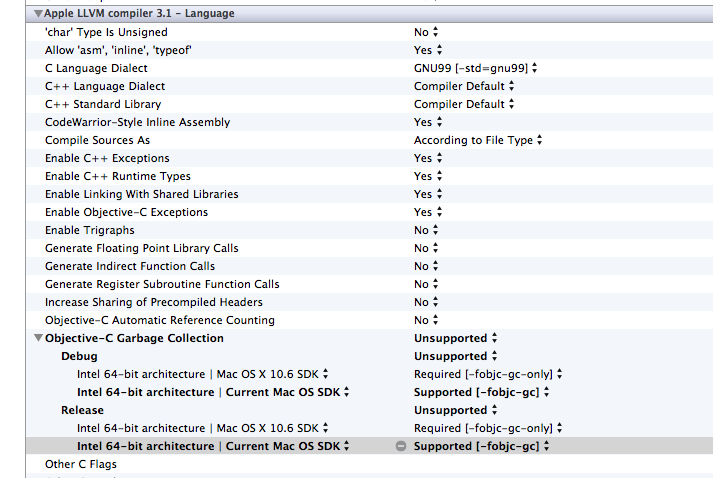The width and height of the screenshot is (713, 478).
Task: Change Allow 'asm', 'inline', 'typeof' value
Action: click(428, 50)
